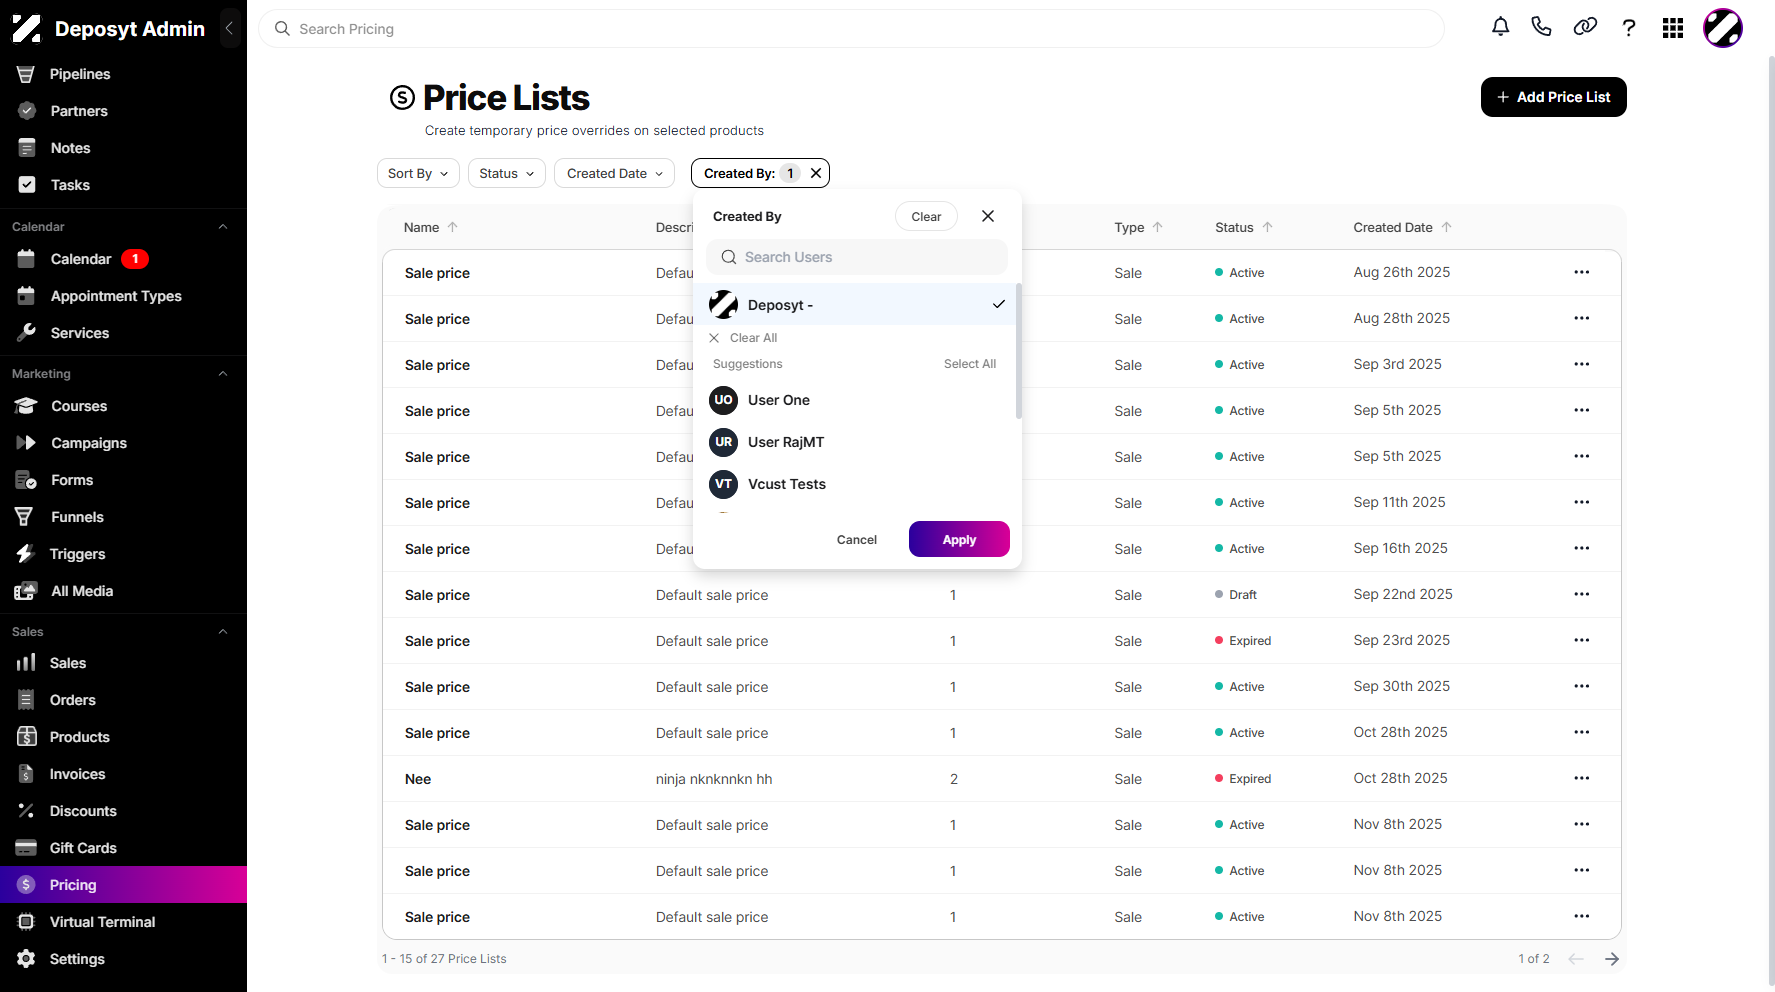
Task: Apply the Created By filter
Action: [959, 539]
